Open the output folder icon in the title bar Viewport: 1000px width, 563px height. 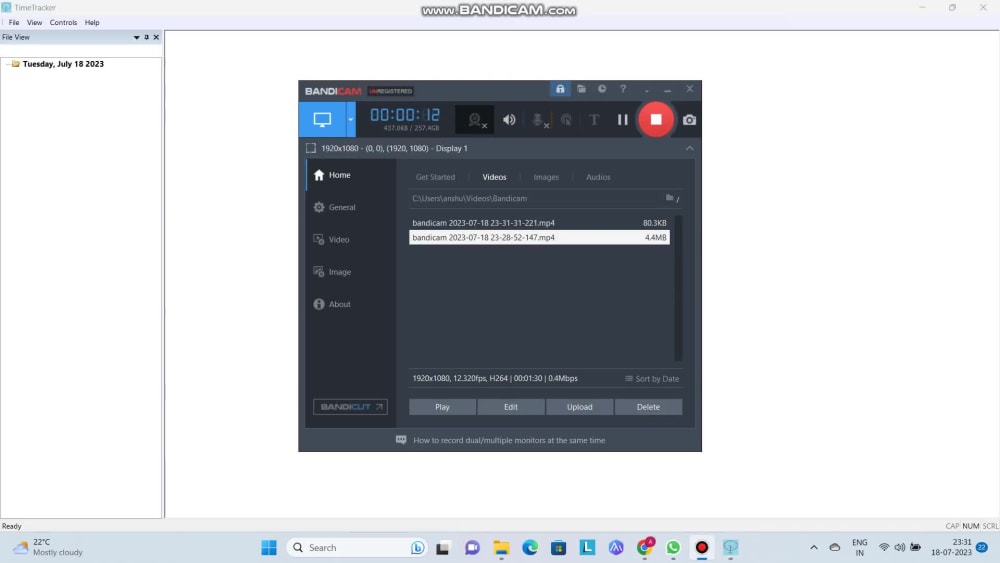tap(581, 89)
